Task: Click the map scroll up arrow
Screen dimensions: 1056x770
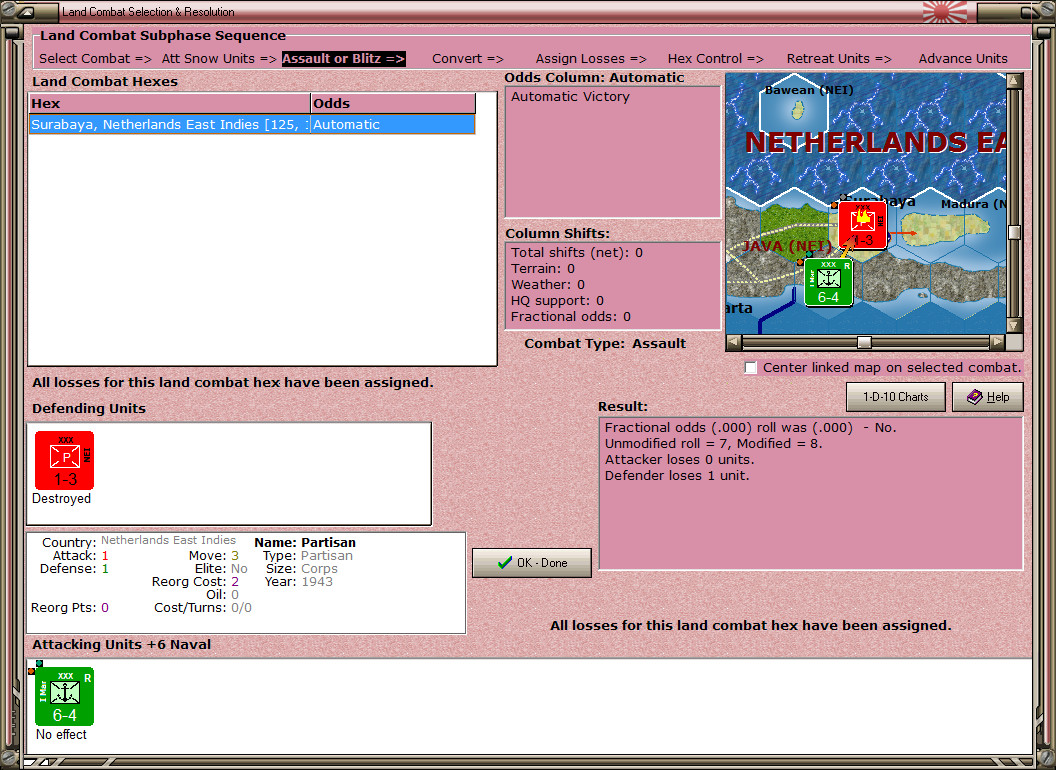Action: click(1014, 81)
